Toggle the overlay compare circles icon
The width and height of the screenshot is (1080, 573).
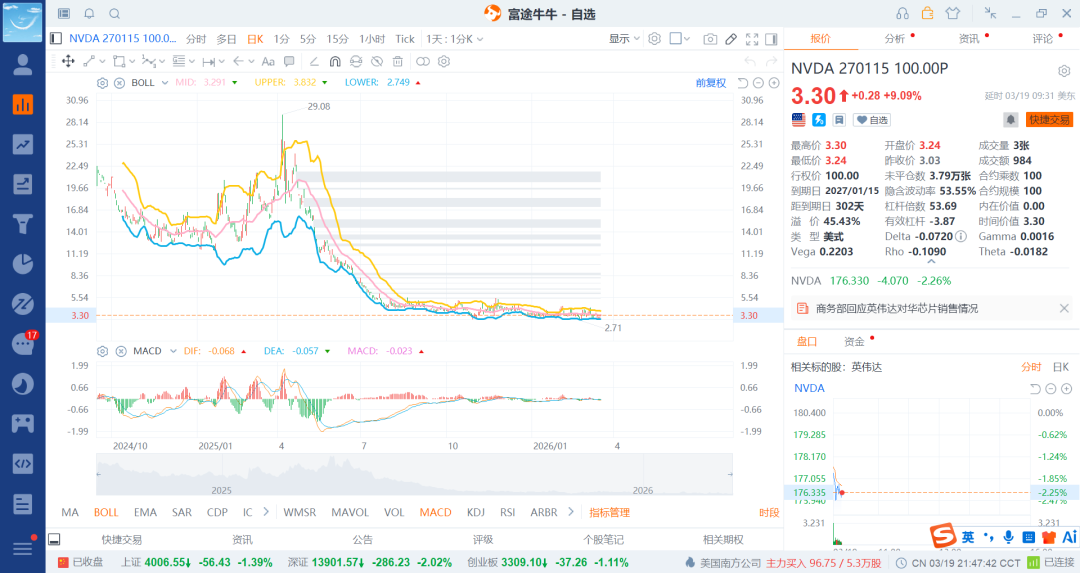[x=423, y=61]
